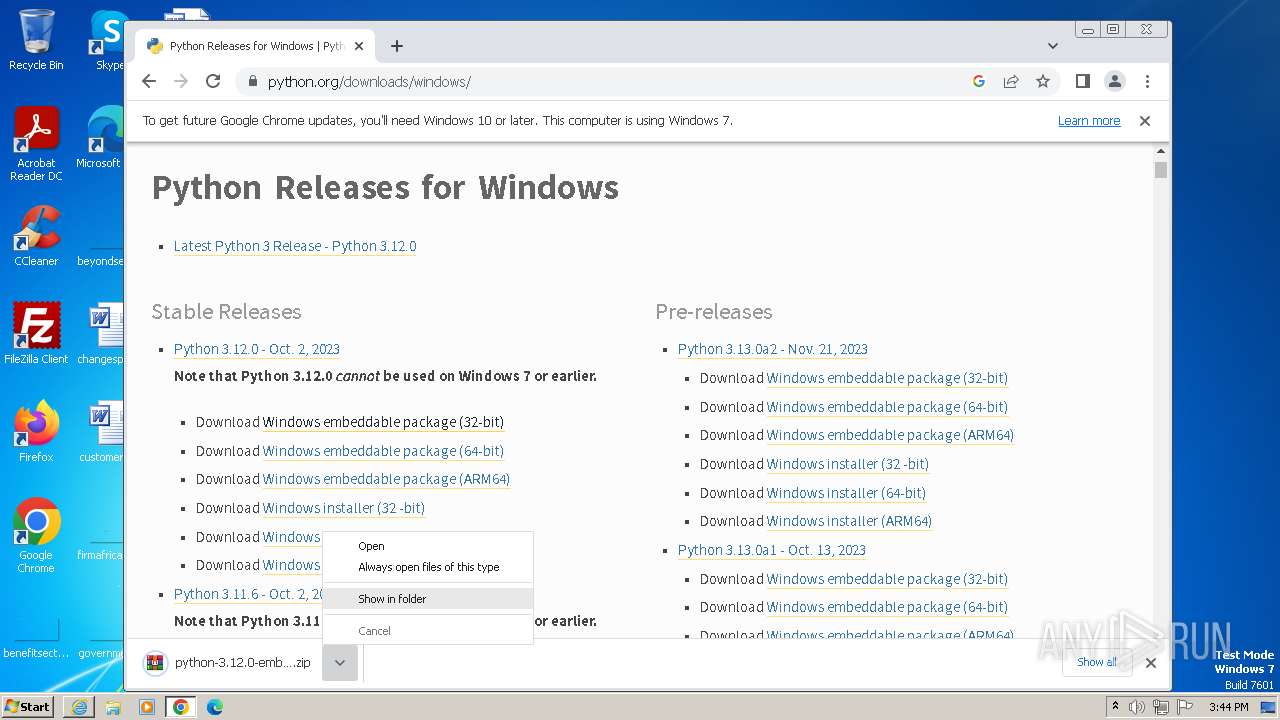This screenshot has width=1280, height=720.
Task: View site information via the lock icon
Action: (252, 82)
